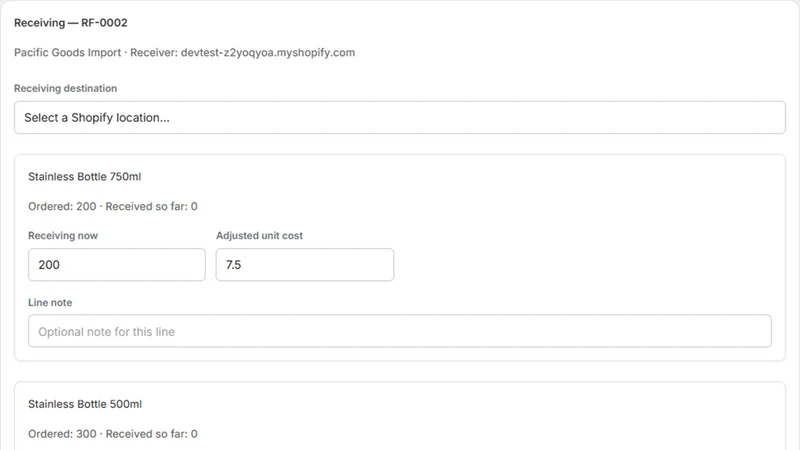Edit the Adjusted unit cost field

305,264
